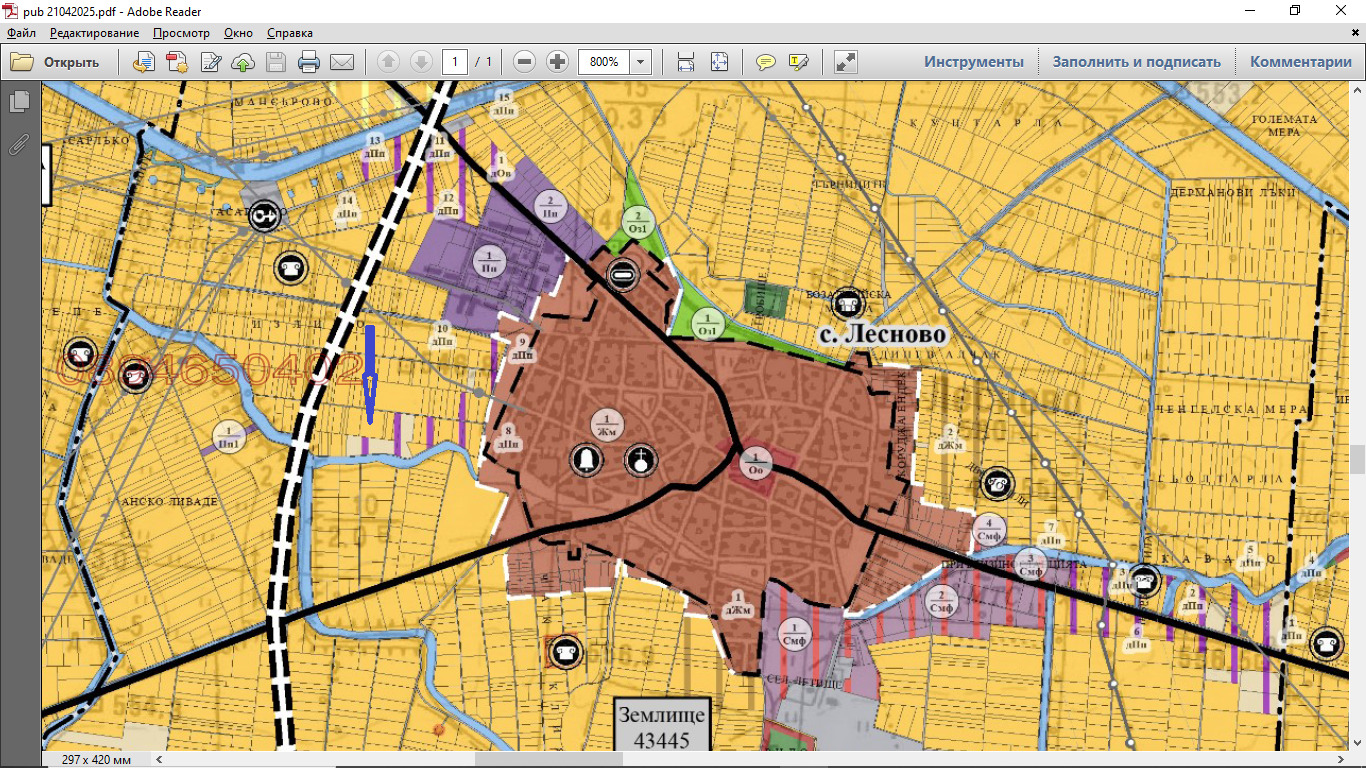Switch to read mode via expand arrows icon
The image size is (1366, 768).
pos(846,62)
